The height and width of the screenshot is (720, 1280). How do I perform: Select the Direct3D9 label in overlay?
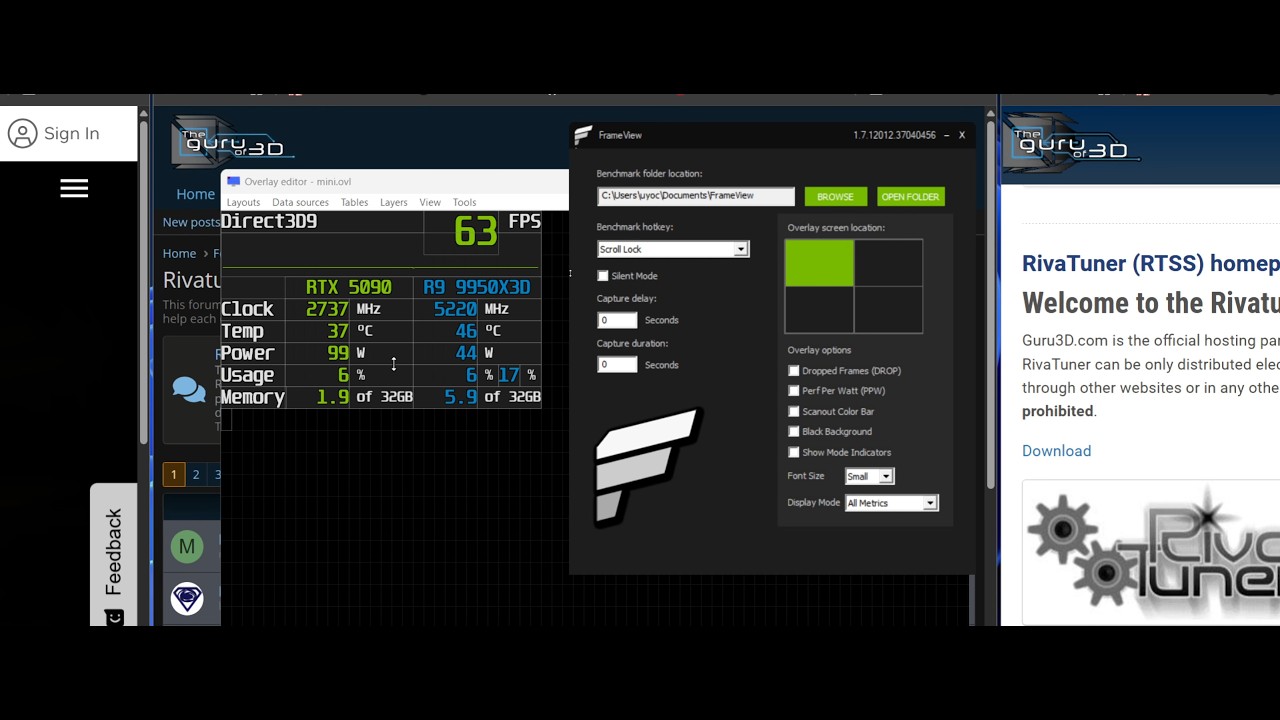pyautogui.click(x=269, y=221)
